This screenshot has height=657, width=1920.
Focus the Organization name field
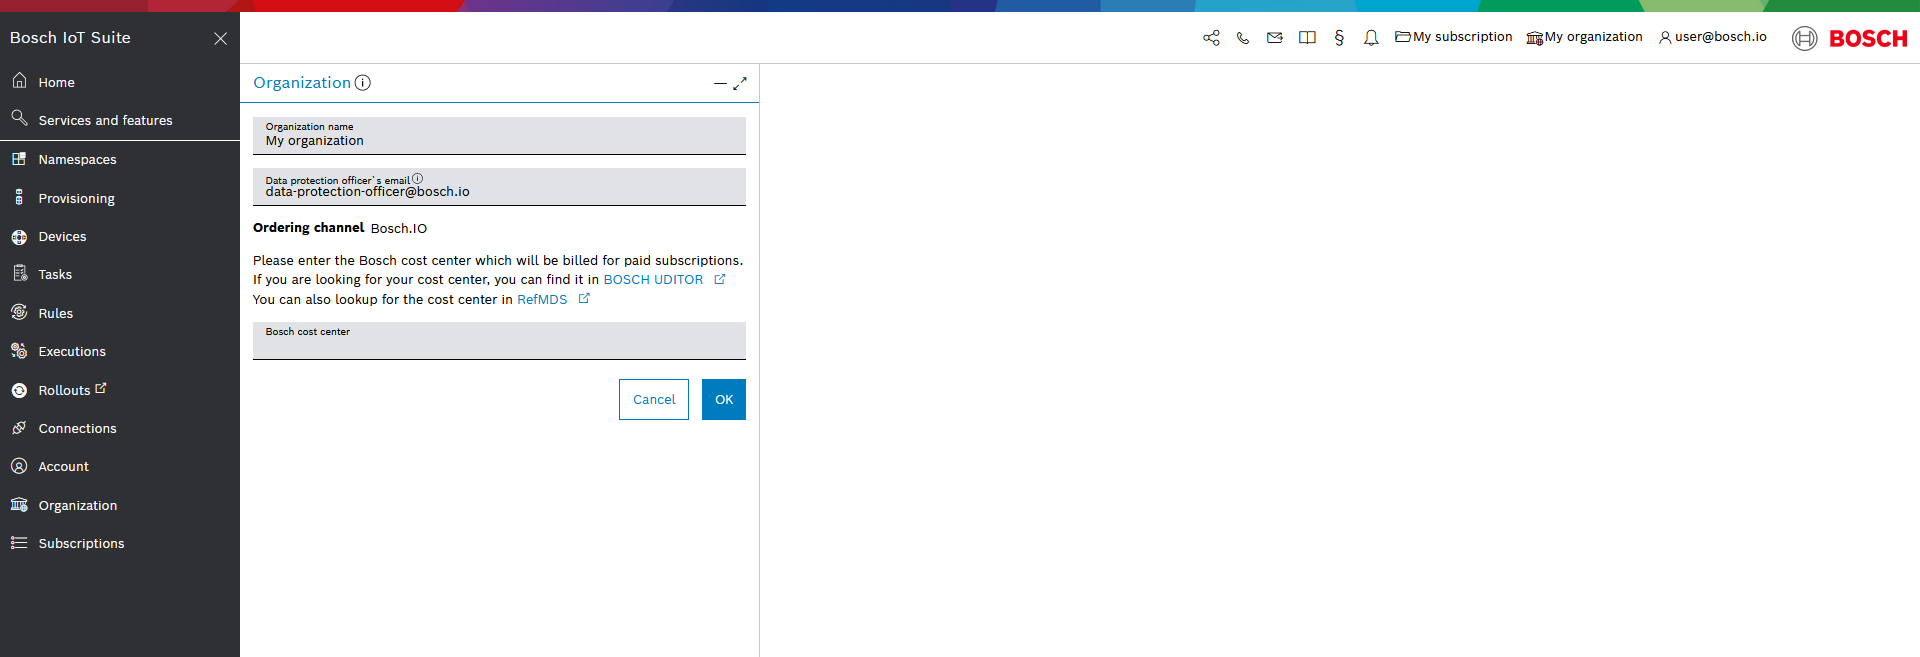coord(499,136)
